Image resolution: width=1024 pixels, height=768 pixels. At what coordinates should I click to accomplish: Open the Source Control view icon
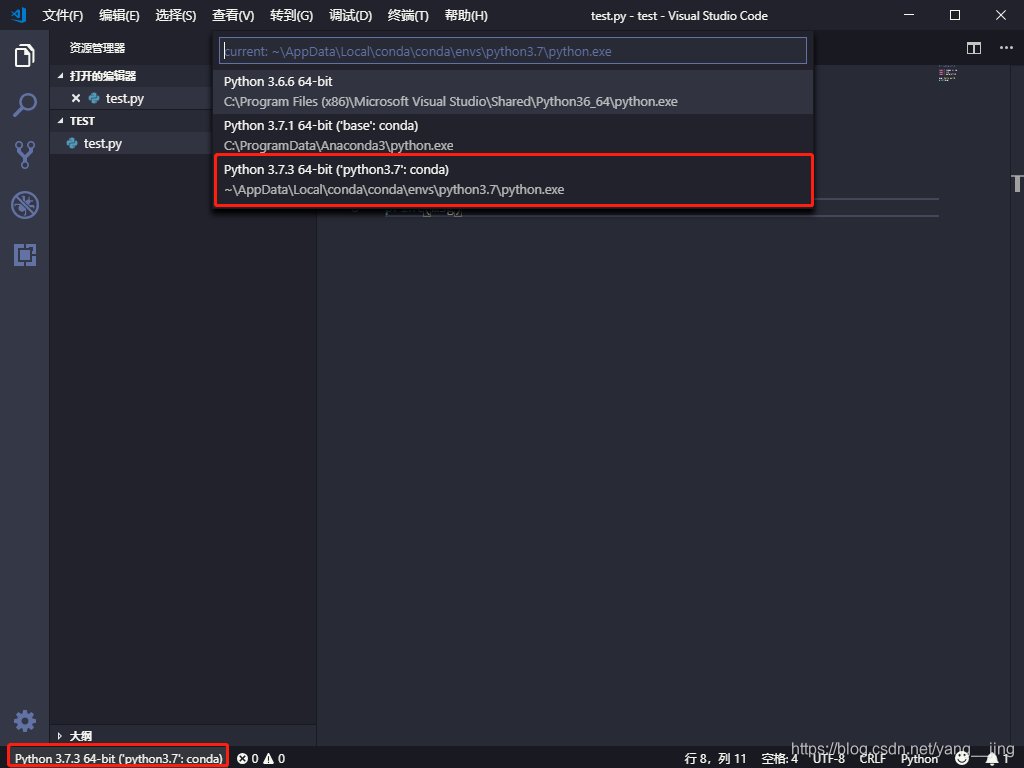pyautogui.click(x=24, y=155)
